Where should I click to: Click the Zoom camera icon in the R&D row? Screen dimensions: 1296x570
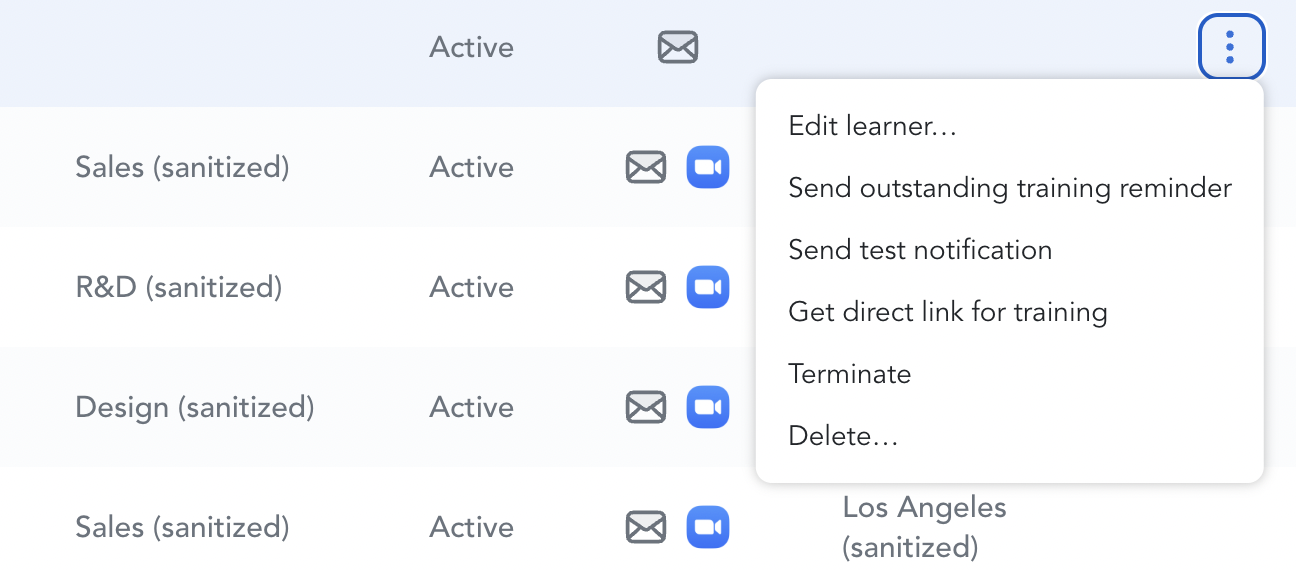coord(708,287)
